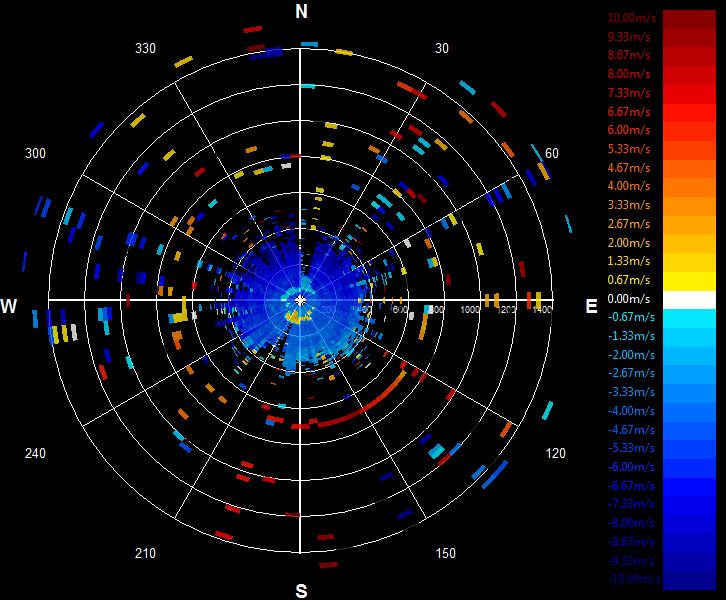This screenshot has height=600, width=726.
Task: Click the -4.00m/s legend label
Action: [631, 411]
